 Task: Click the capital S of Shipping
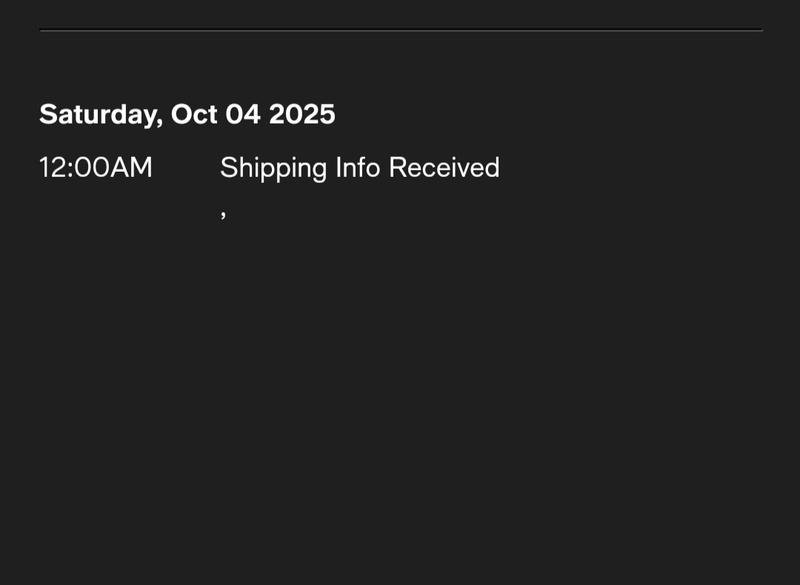coord(228,168)
